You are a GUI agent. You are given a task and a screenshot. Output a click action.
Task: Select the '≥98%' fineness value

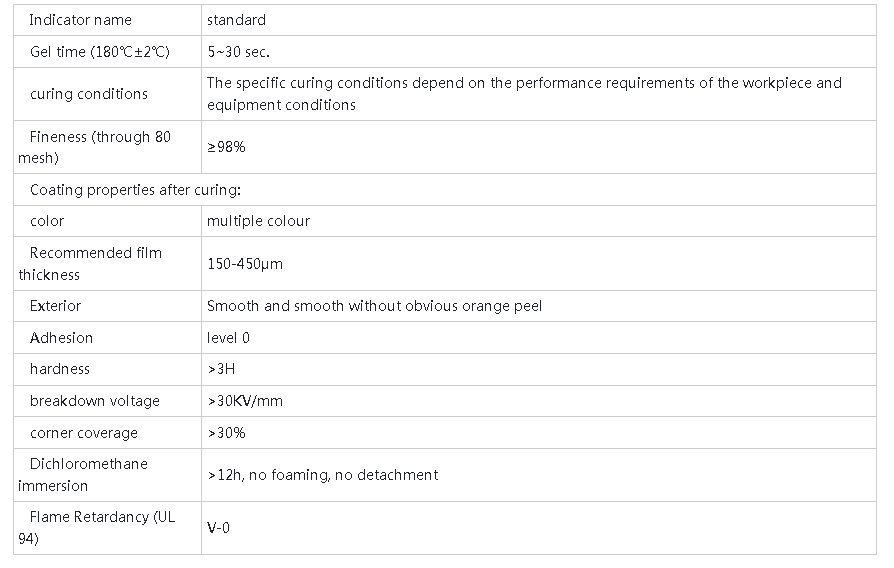pos(226,147)
